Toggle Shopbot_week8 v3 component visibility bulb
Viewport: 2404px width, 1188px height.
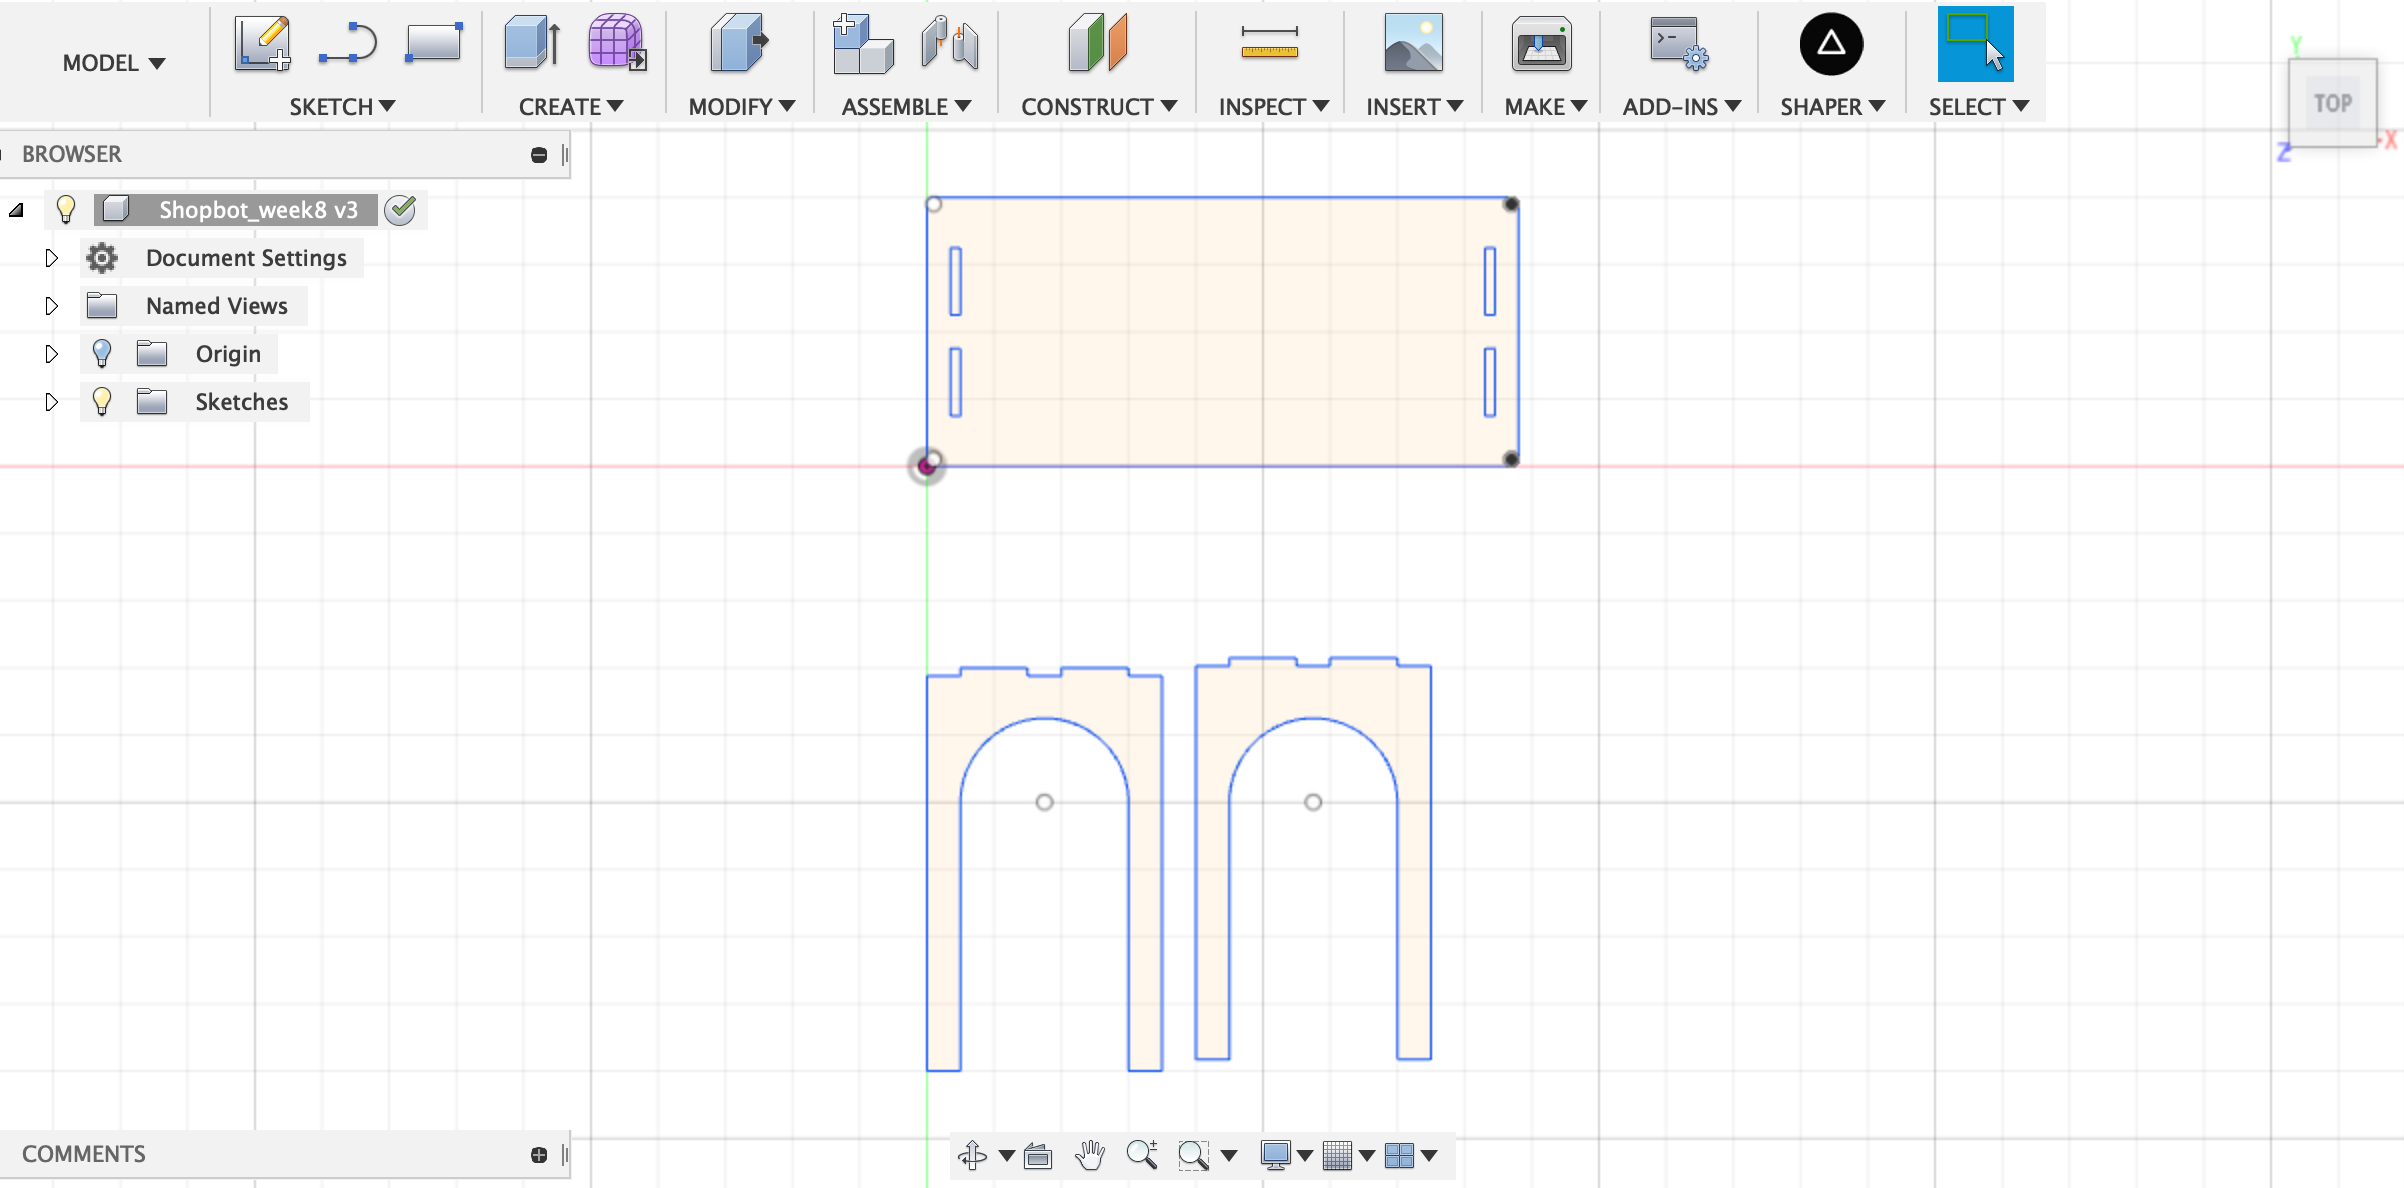tap(66, 210)
